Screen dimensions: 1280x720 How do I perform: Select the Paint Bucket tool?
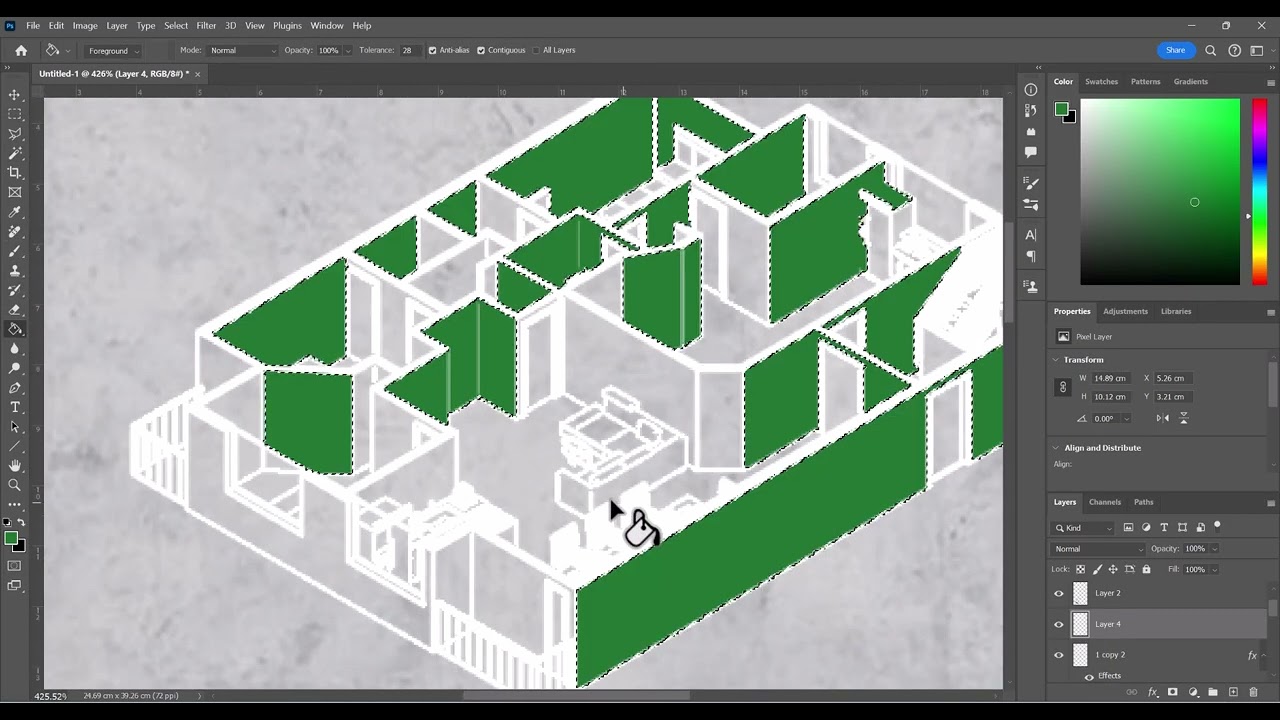15,329
